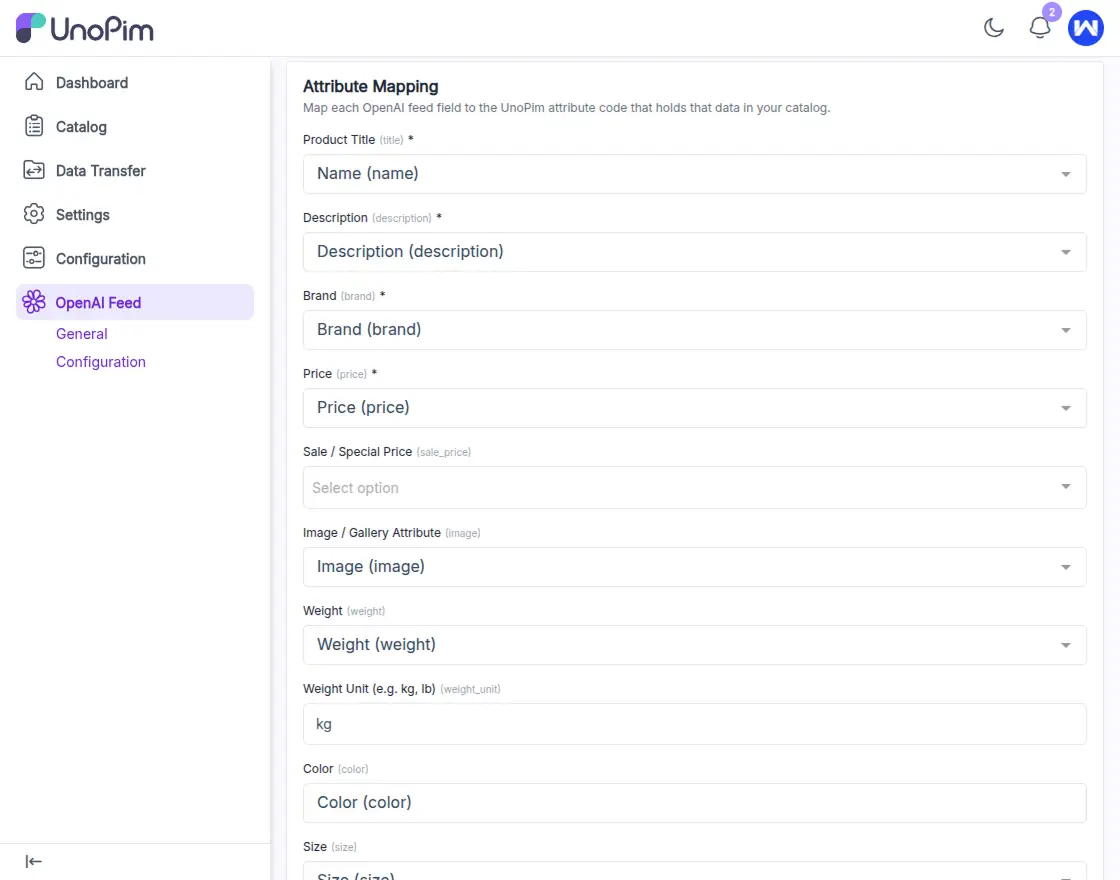Toggle dark mode with the moon icon
This screenshot has height=880, width=1120.
pyautogui.click(x=993, y=28)
